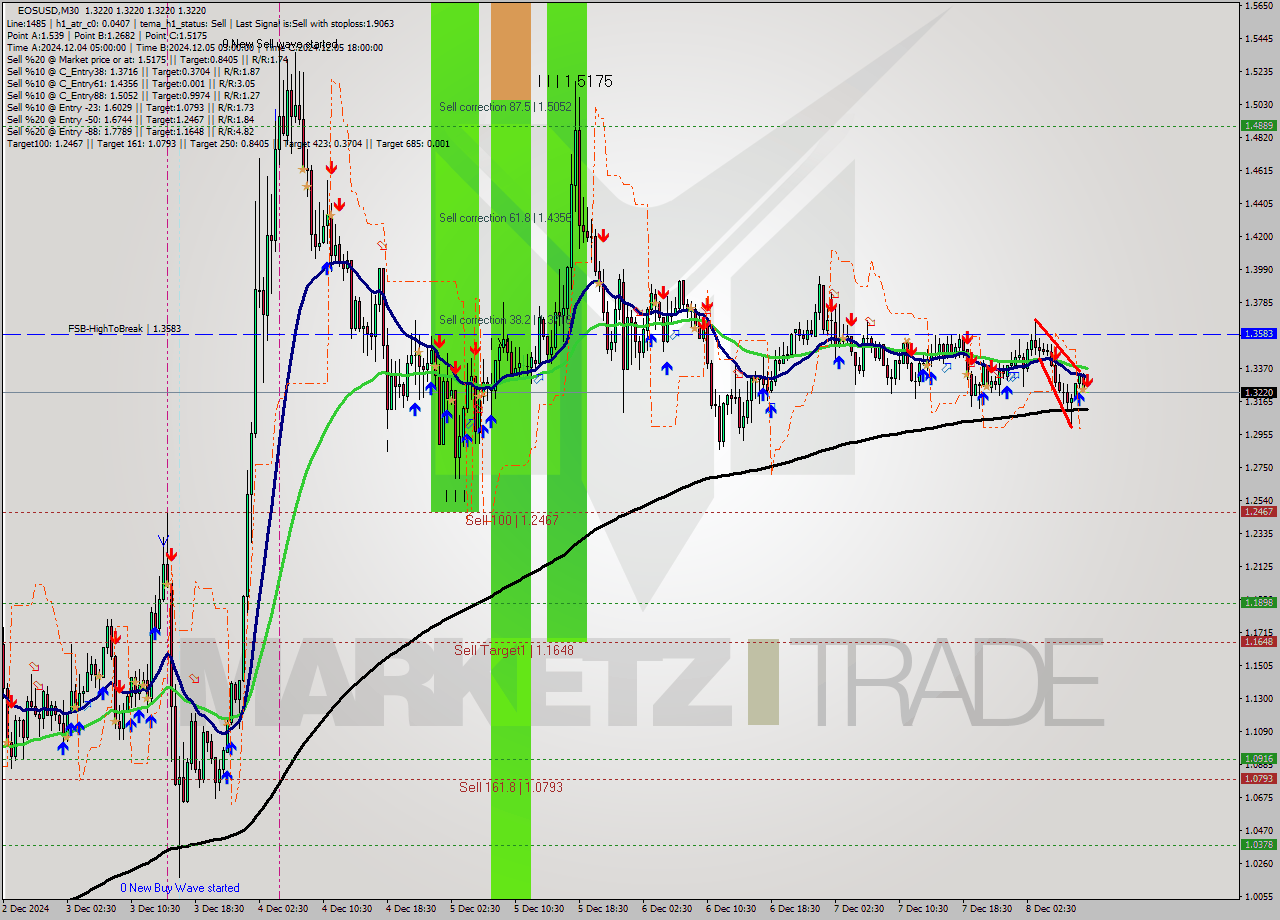Click the 1.5655 top price scale value
The width and height of the screenshot is (1280, 920).
point(1258,6)
